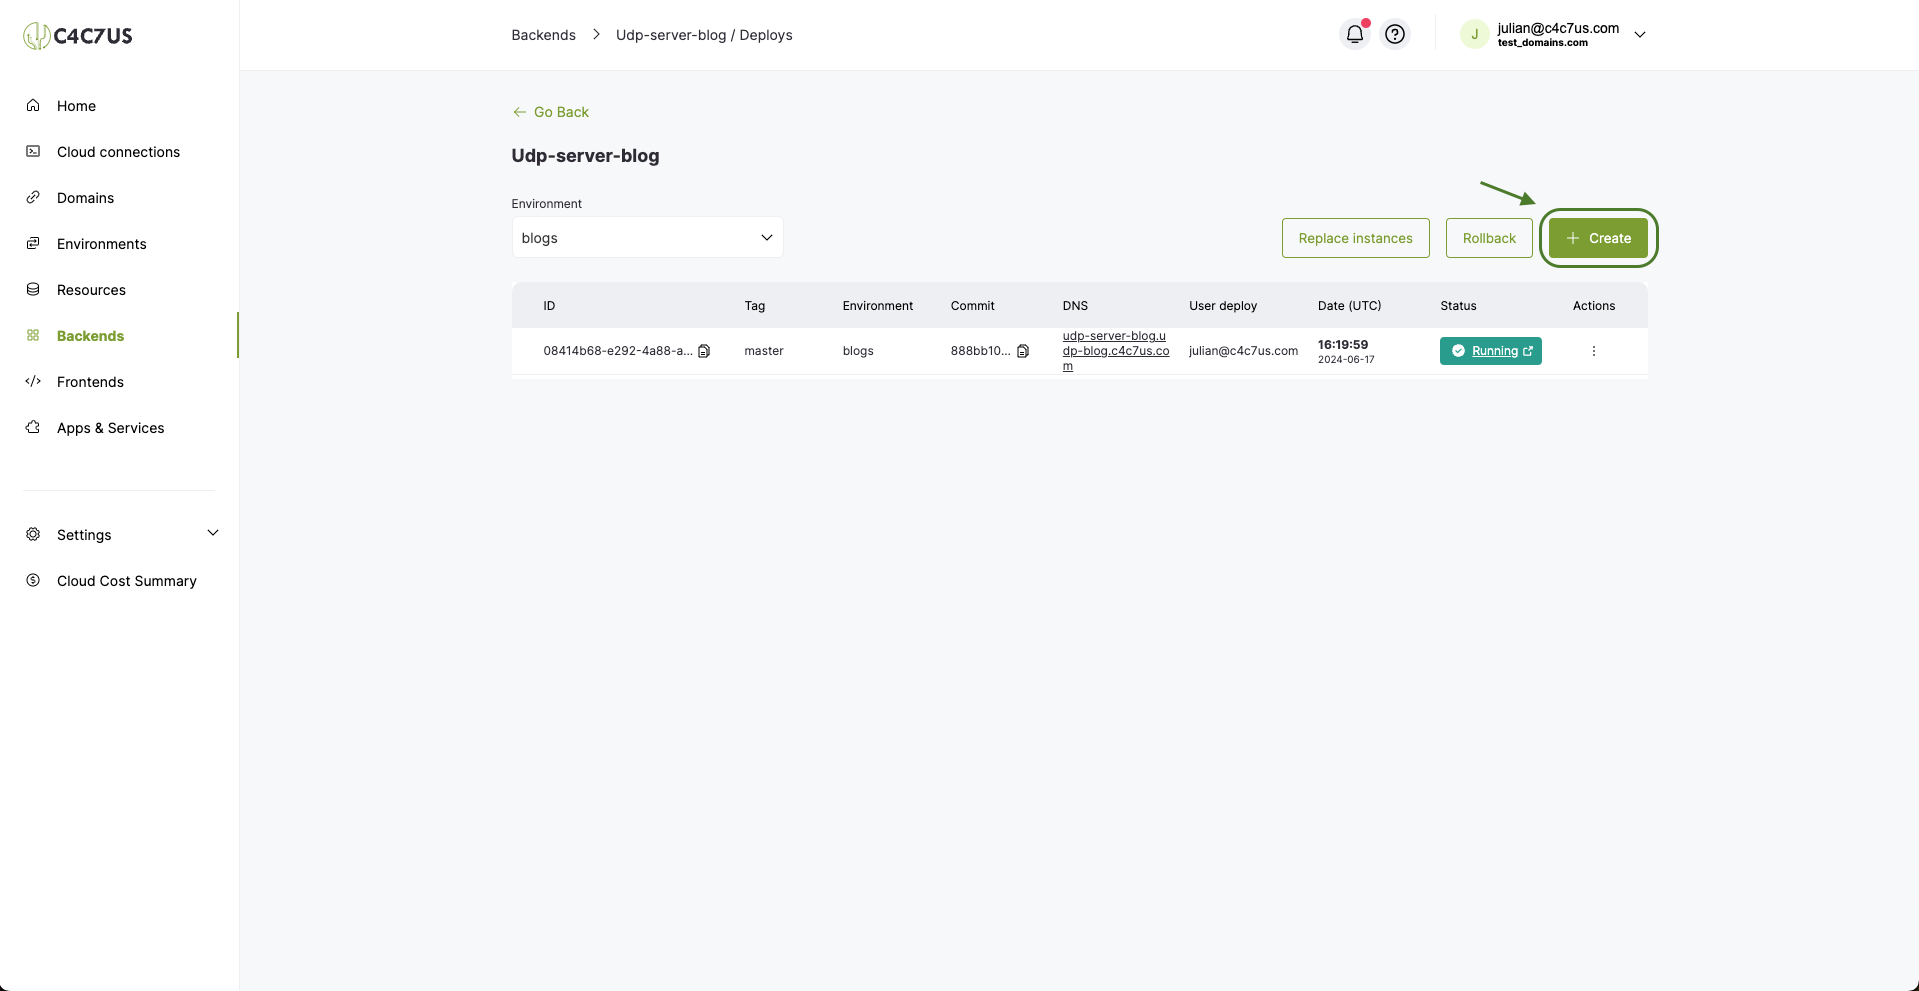Expand the Settings section chevron
This screenshot has width=1919, height=991.
pos(212,533)
